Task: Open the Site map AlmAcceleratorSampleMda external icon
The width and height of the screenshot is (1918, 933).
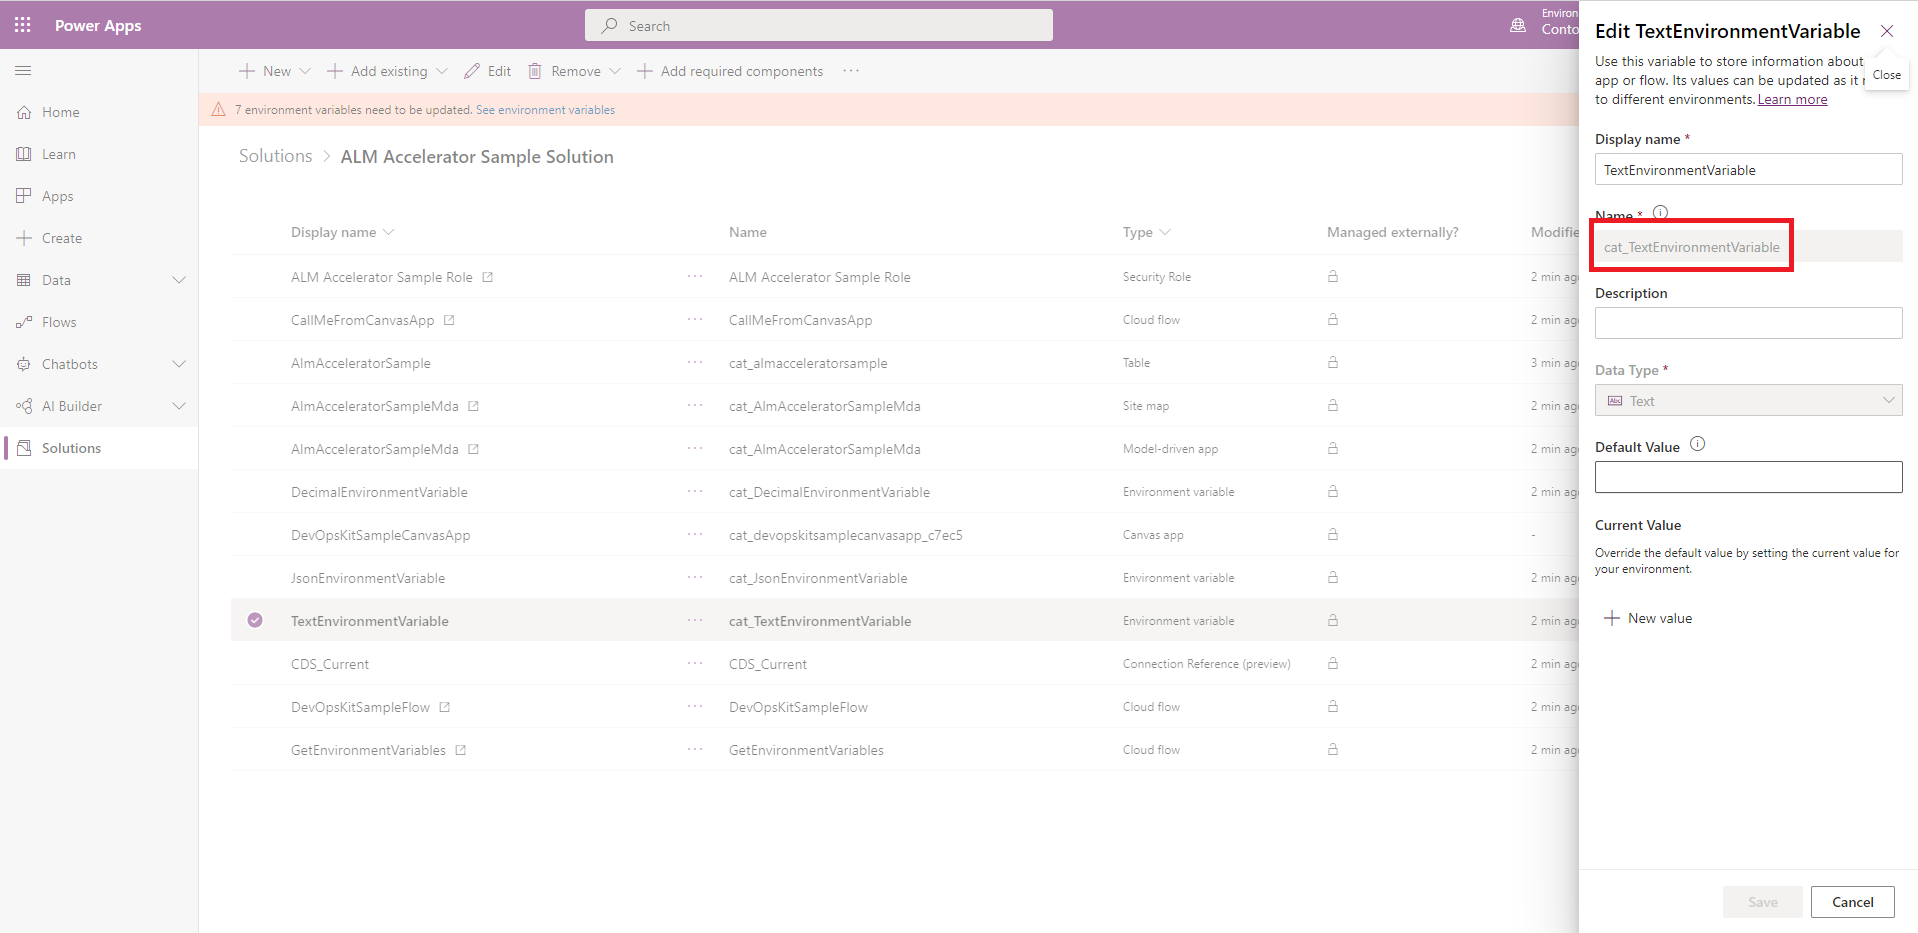Action: pyautogui.click(x=474, y=406)
